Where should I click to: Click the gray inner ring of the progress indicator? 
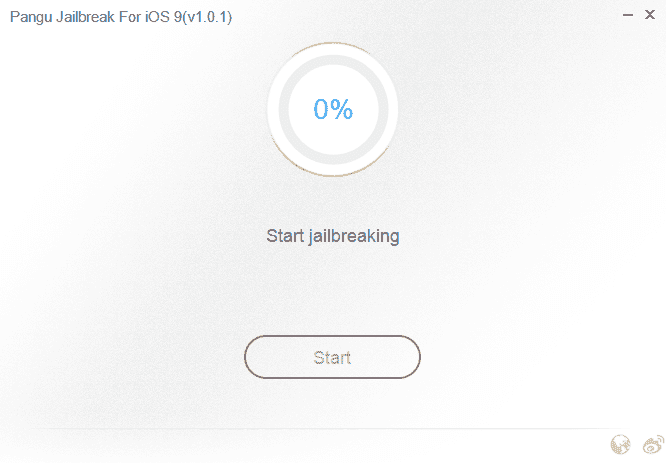284,110
